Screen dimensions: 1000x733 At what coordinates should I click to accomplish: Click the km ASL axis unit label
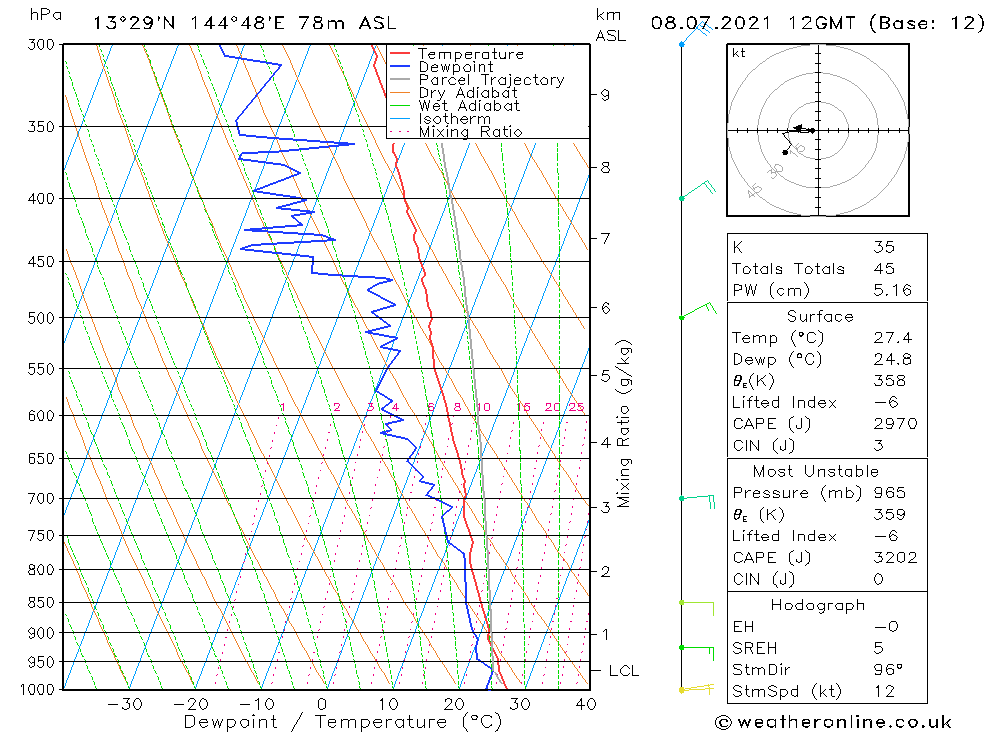[610, 25]
